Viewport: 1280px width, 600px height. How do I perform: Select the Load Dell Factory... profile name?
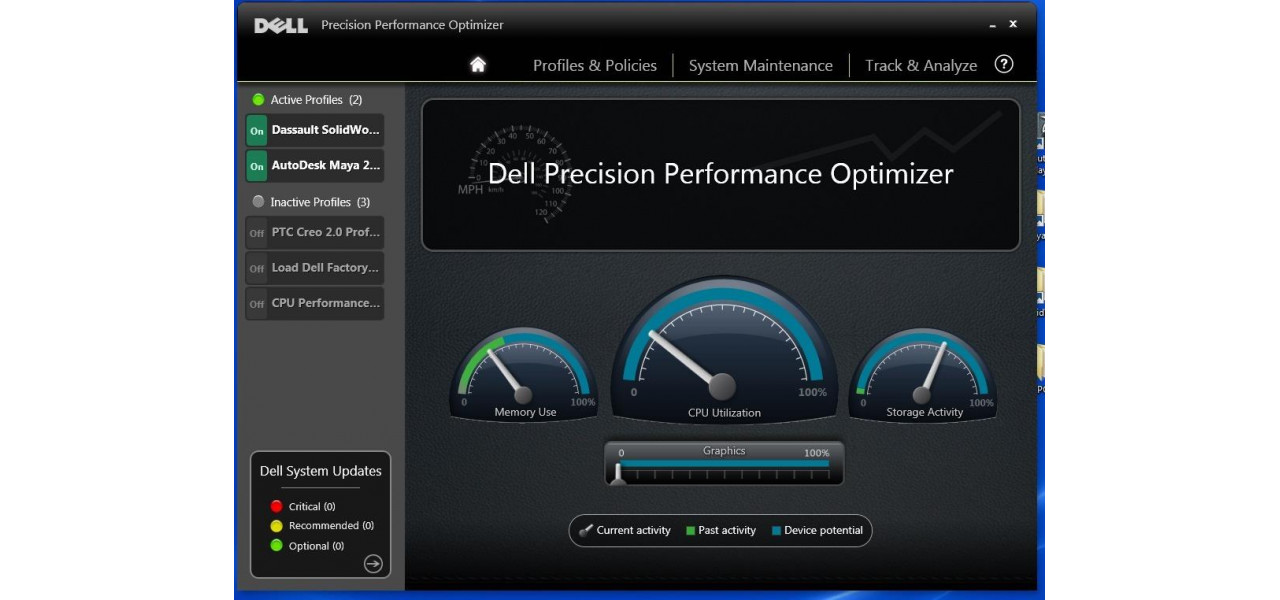(326, 268)
